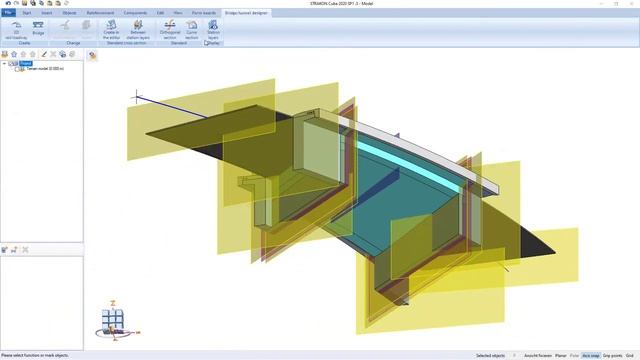This screenshot has width=640, height=360.
Task: Select the Orthogonal section tool
Action: 170,29
